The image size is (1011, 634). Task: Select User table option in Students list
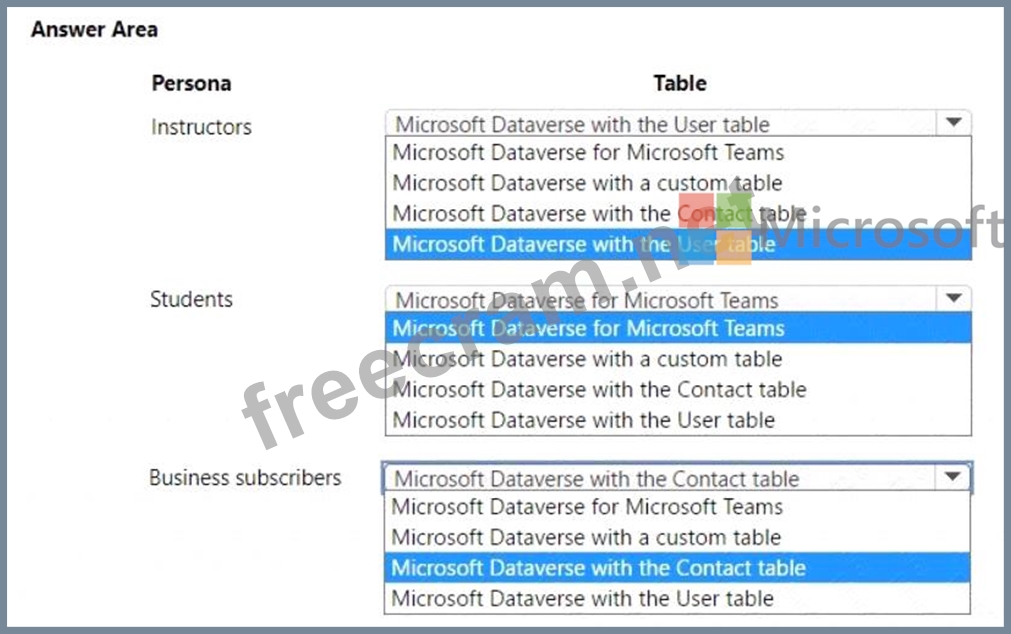pos(583,420)
